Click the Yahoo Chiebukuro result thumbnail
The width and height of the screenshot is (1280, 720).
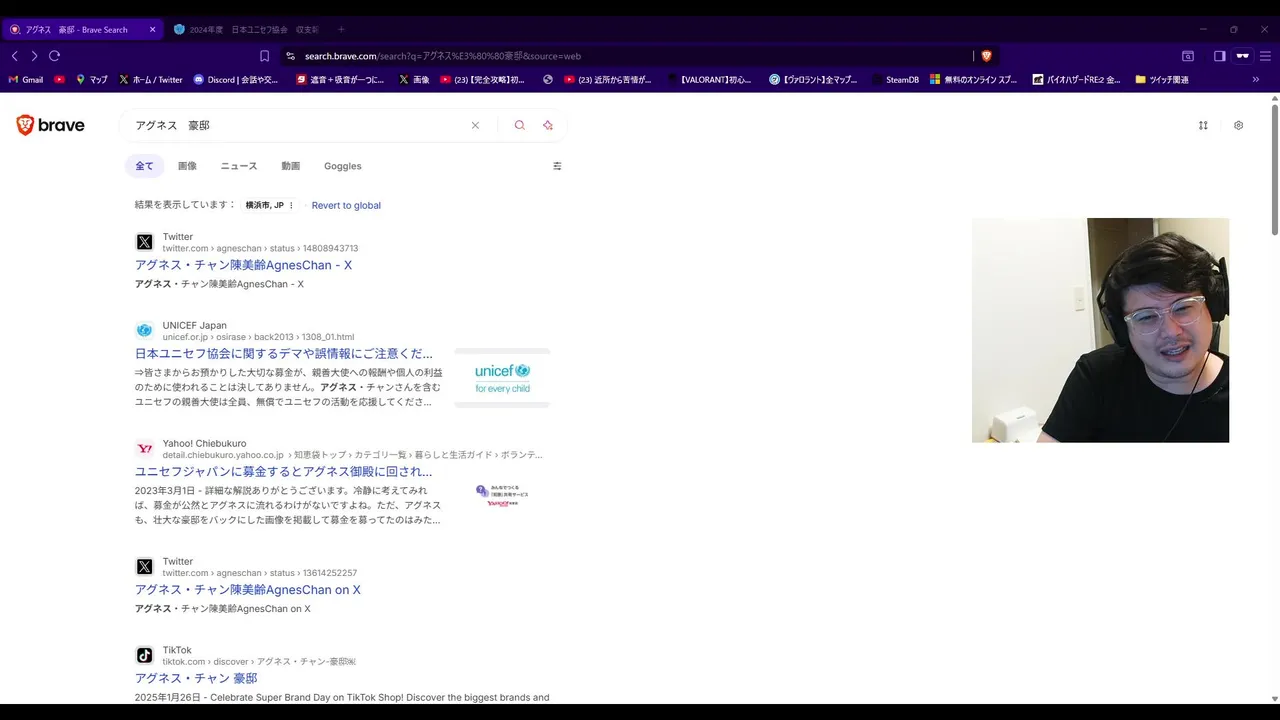[x=502, y=496]
